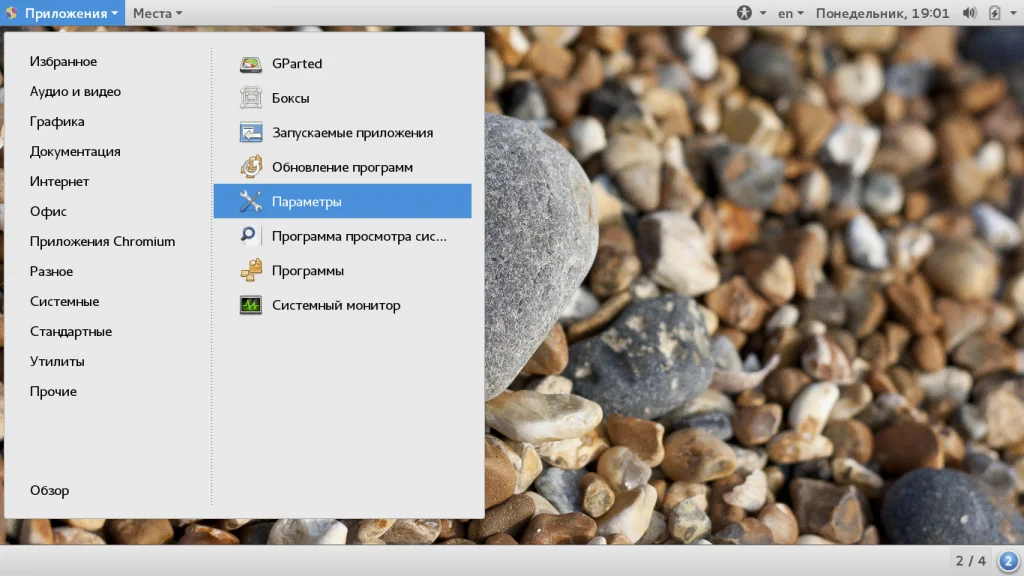
Task: Expand the system menu arrow at far right
Action: pyautogui.click(x=1014, y=13)
